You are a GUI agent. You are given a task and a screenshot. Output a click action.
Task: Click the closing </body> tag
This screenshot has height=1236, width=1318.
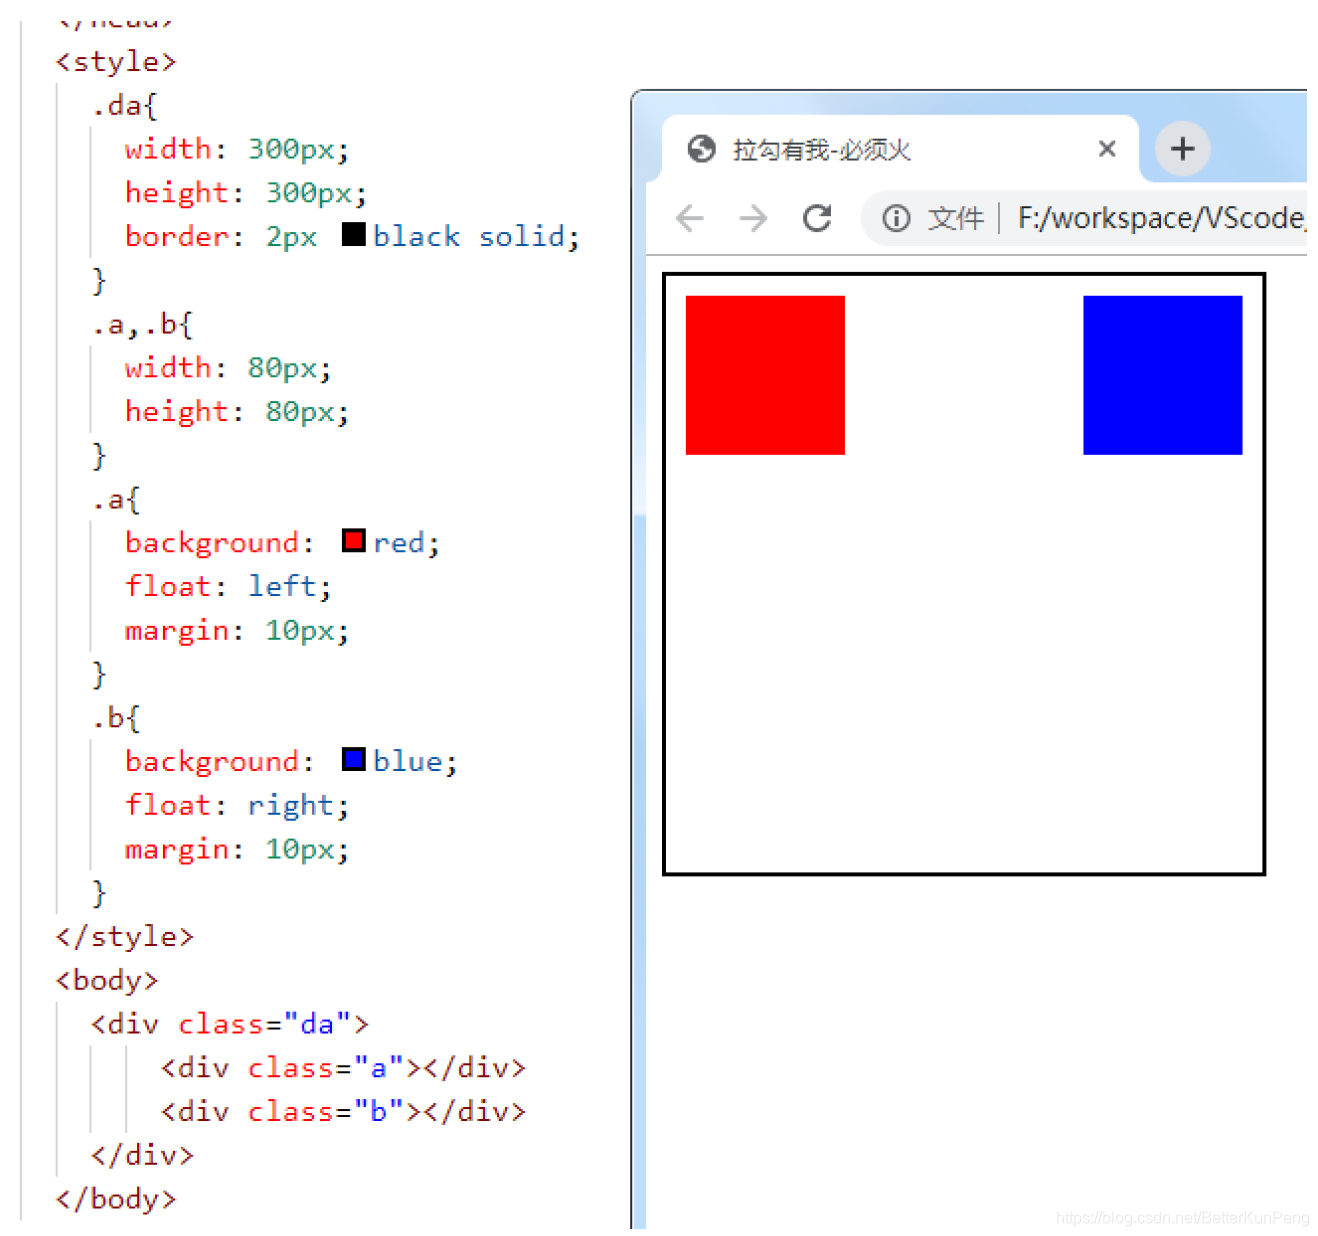pyautogui.click(x=116, y=1199)
